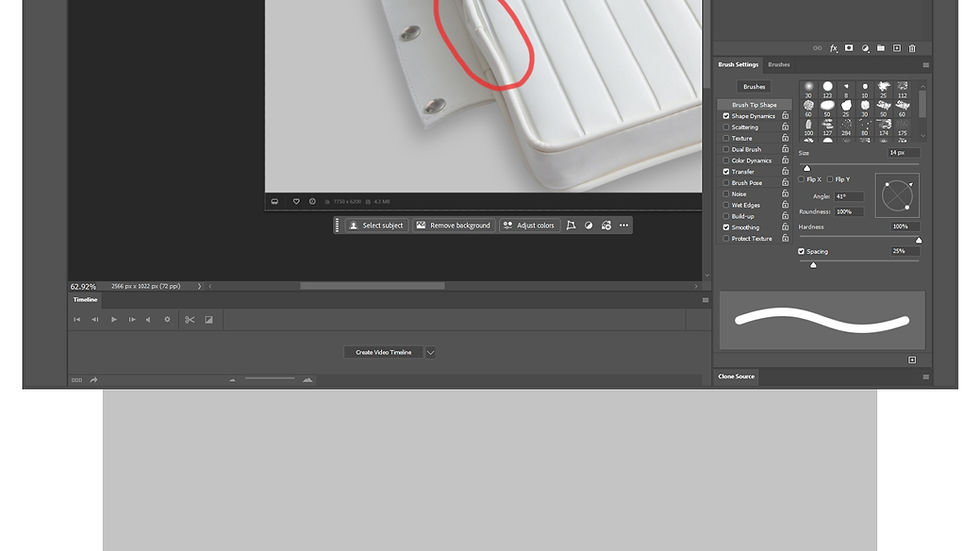Click Remove background button
This screenshot has width=980, height=551.
click(454, 226)
